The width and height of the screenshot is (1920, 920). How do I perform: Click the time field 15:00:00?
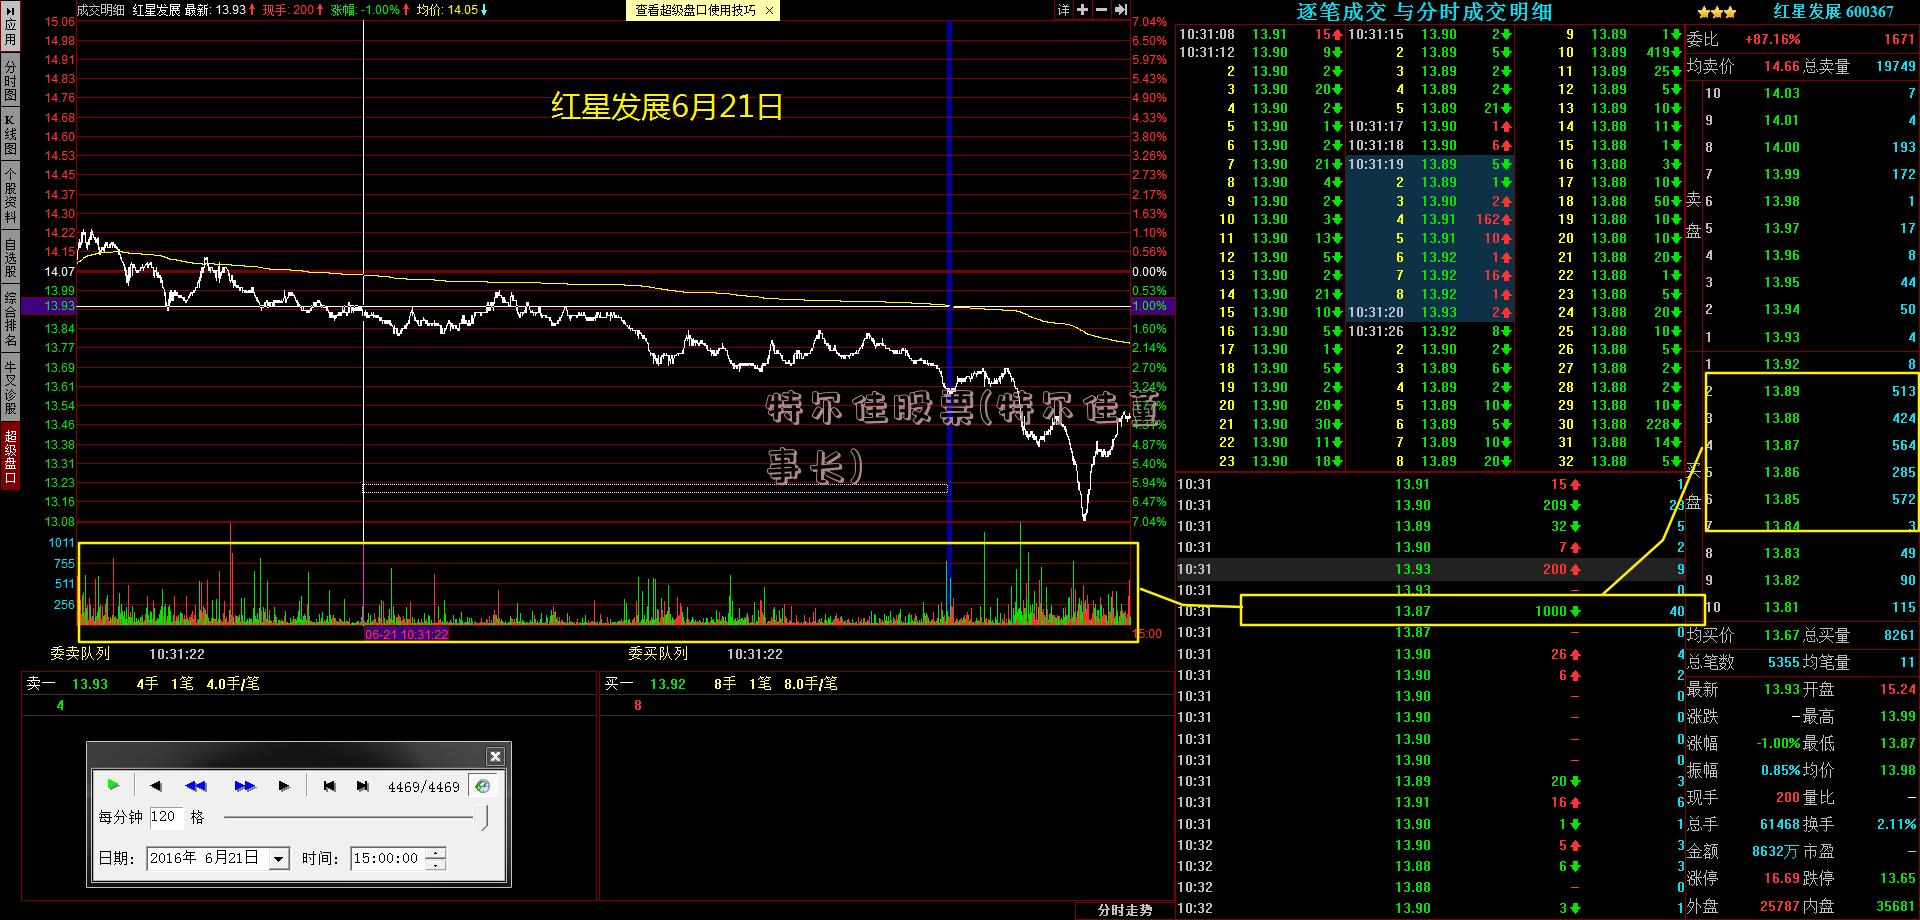point(388,858)
